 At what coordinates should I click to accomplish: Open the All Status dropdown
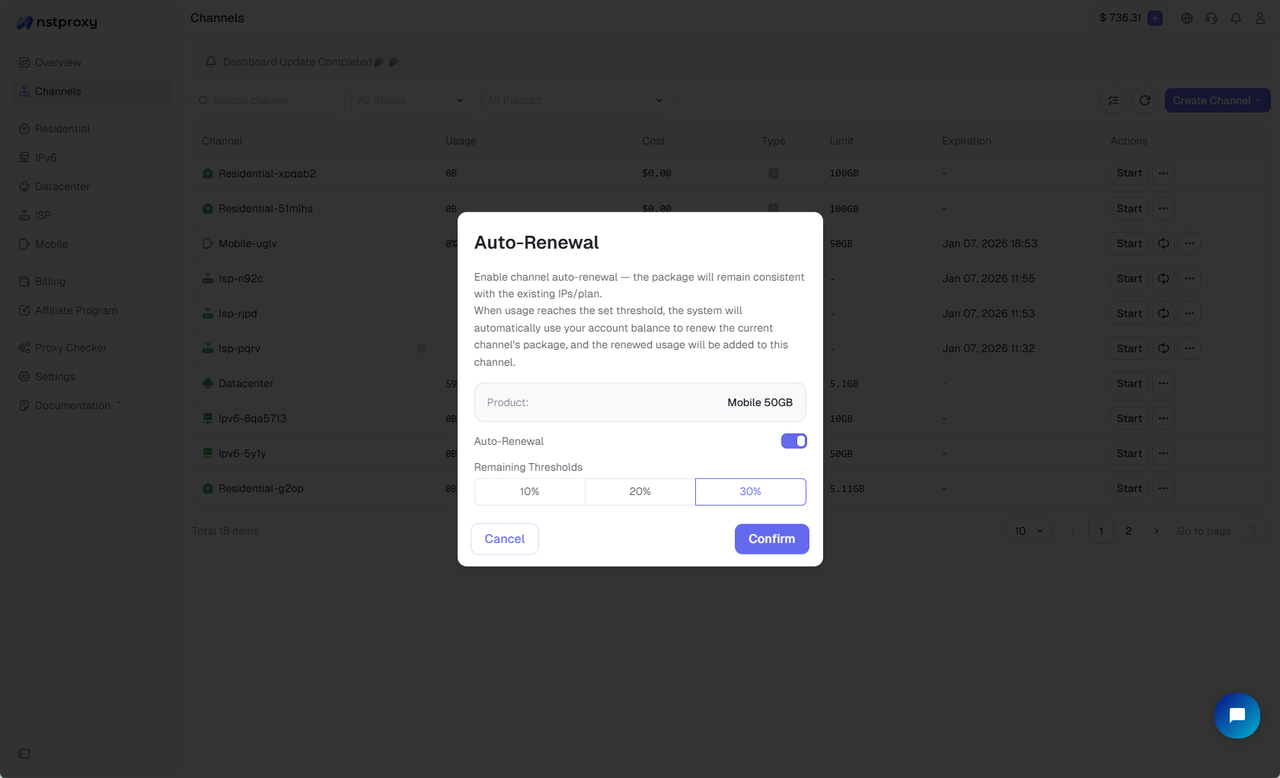click(x=410, y=100)
